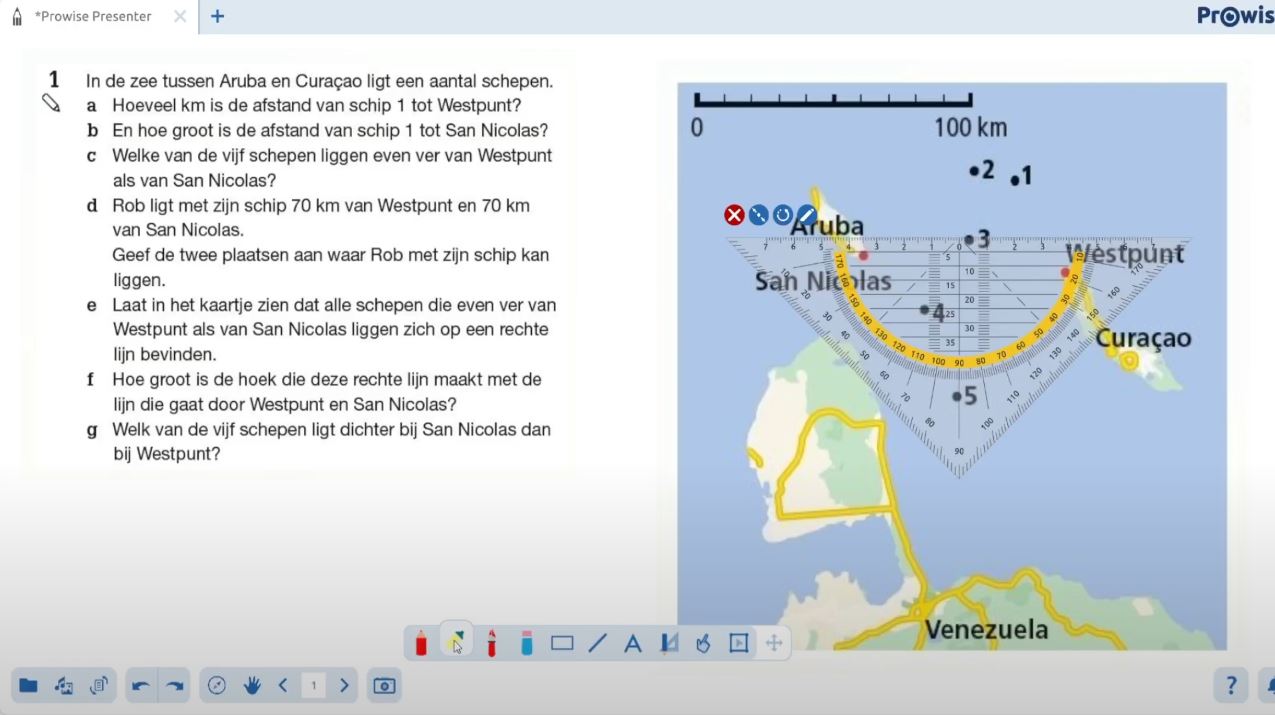
Task: Select the rectangle shape tool
Action: click(x=562, y=643)
